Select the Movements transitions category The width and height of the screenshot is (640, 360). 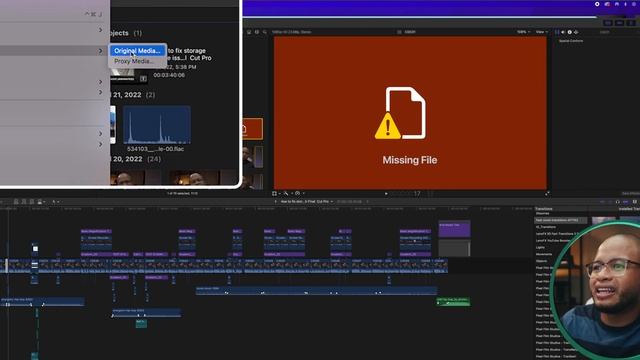[544, 254]
